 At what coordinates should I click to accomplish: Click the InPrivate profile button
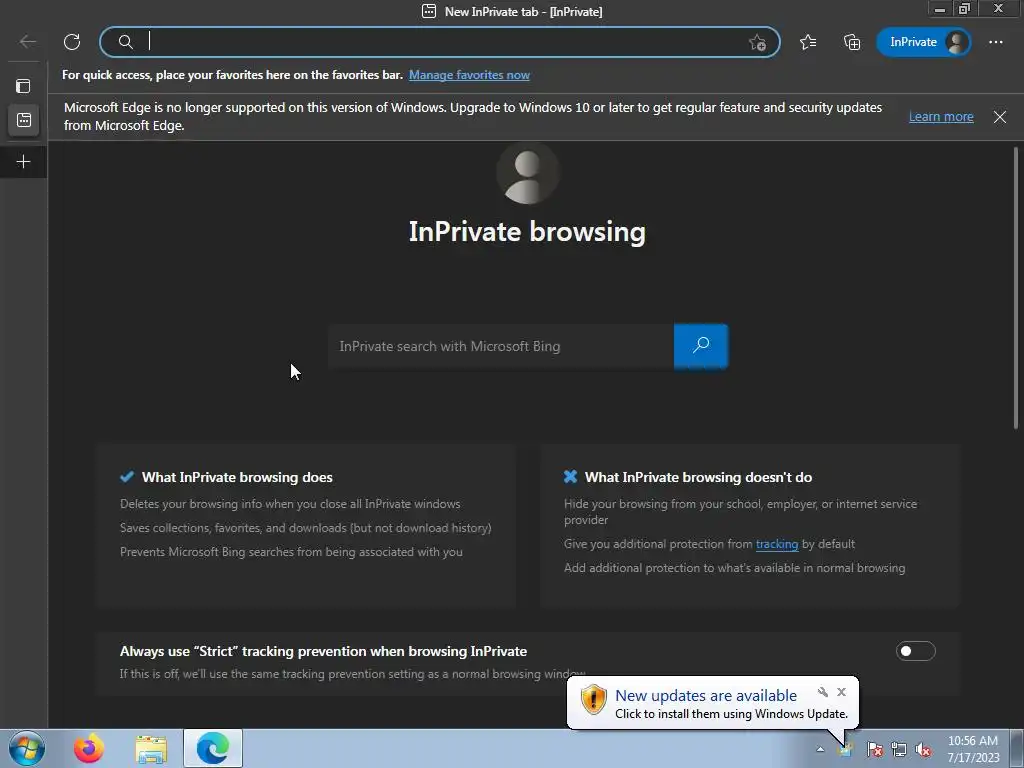point(923,42)
